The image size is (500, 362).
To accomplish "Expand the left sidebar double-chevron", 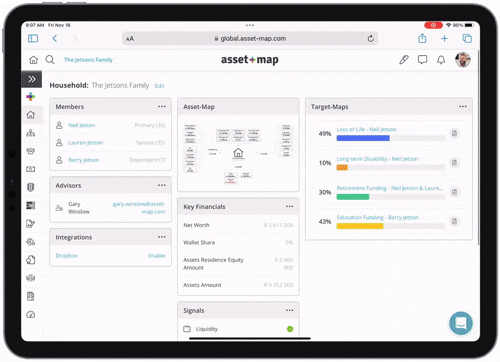I will pos(32,79).
